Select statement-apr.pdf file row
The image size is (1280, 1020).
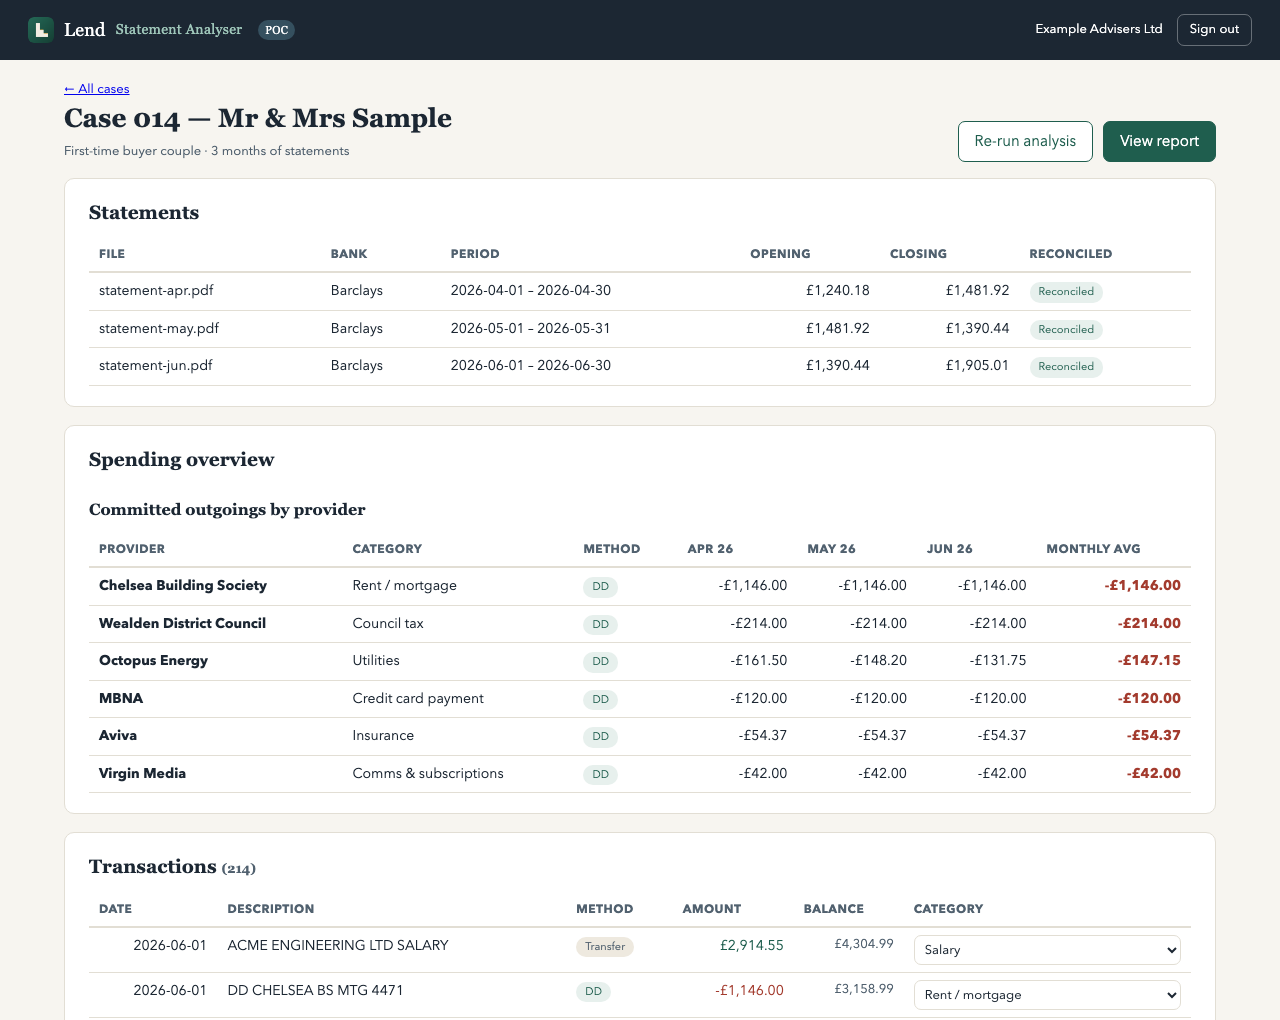640,291
